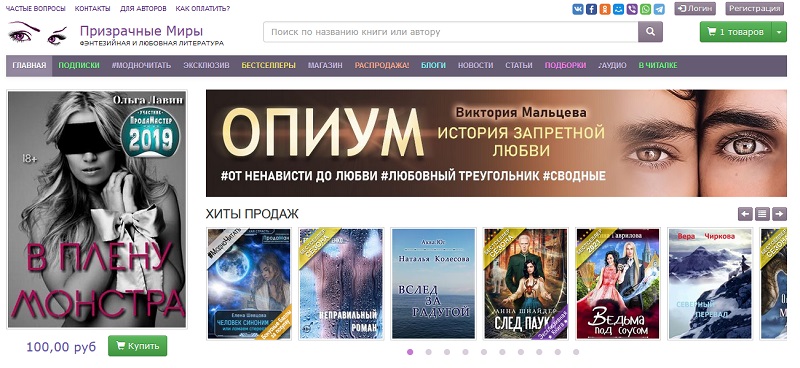Viewport: 800px width, 368px height.
Task: Focus the book or author search field
Action: [x=451, y=32]
